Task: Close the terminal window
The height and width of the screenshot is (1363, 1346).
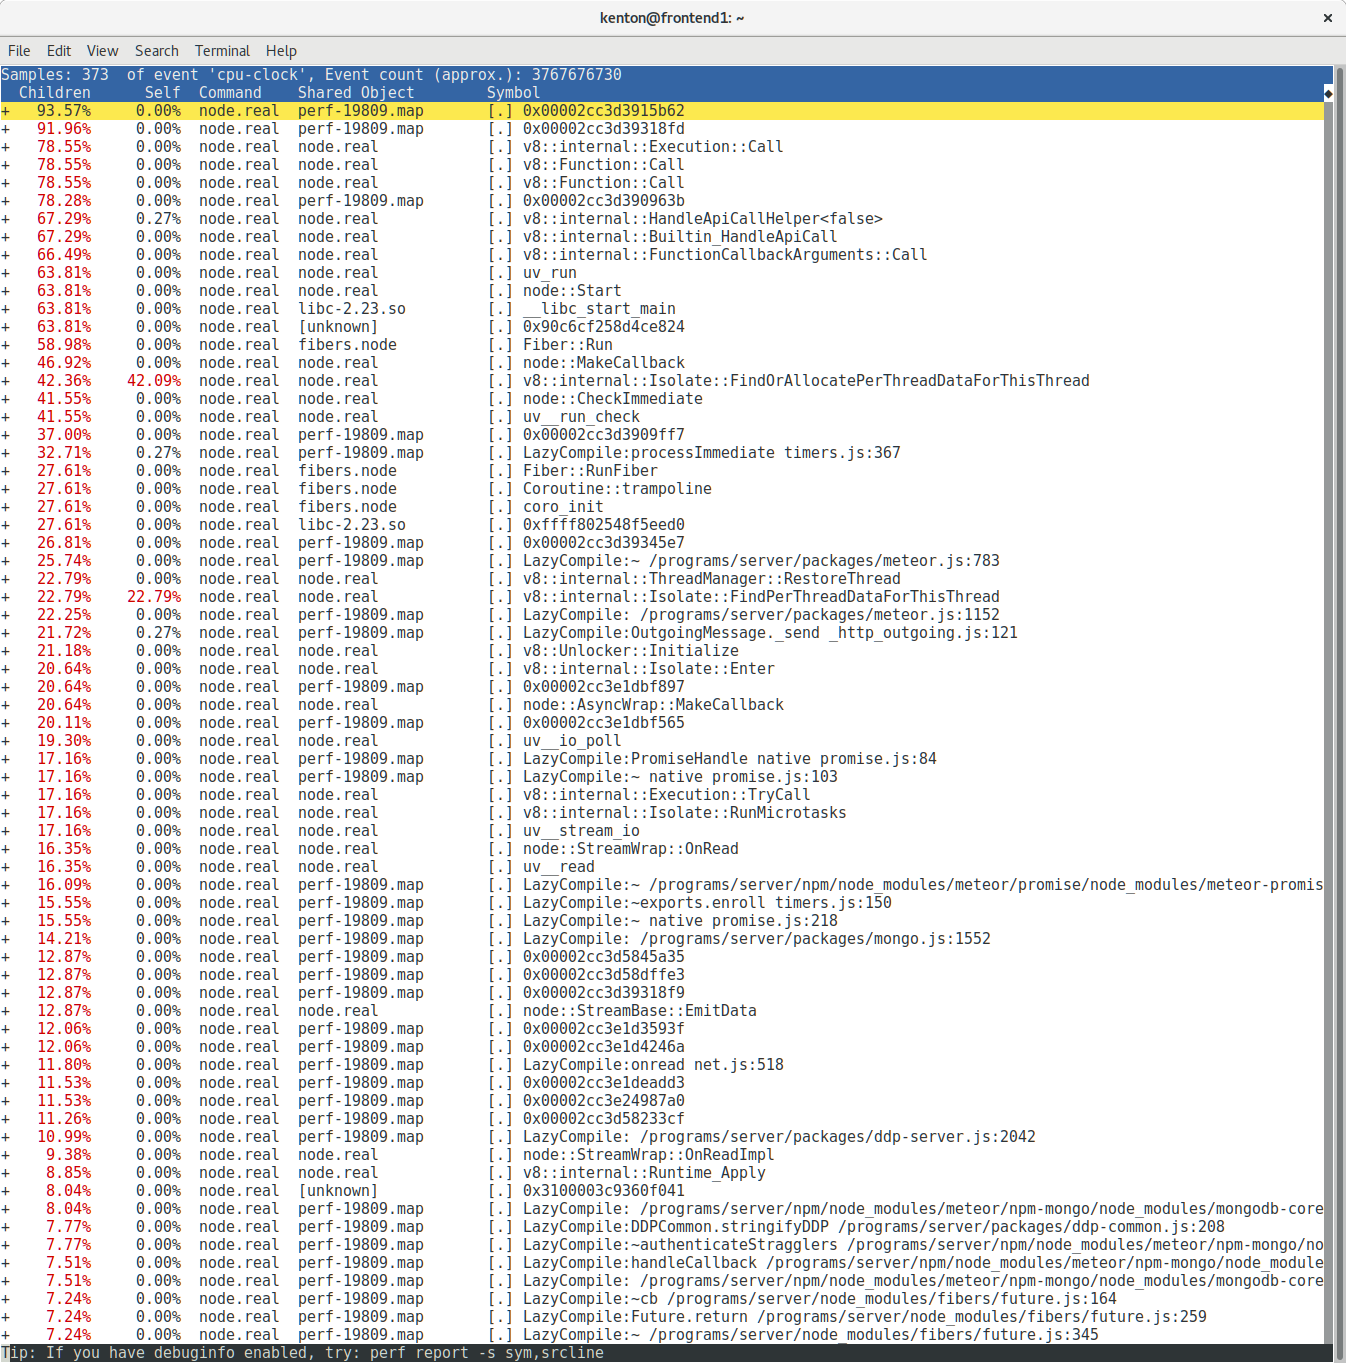Action: pyautogui.click(x=1327, y=18)
